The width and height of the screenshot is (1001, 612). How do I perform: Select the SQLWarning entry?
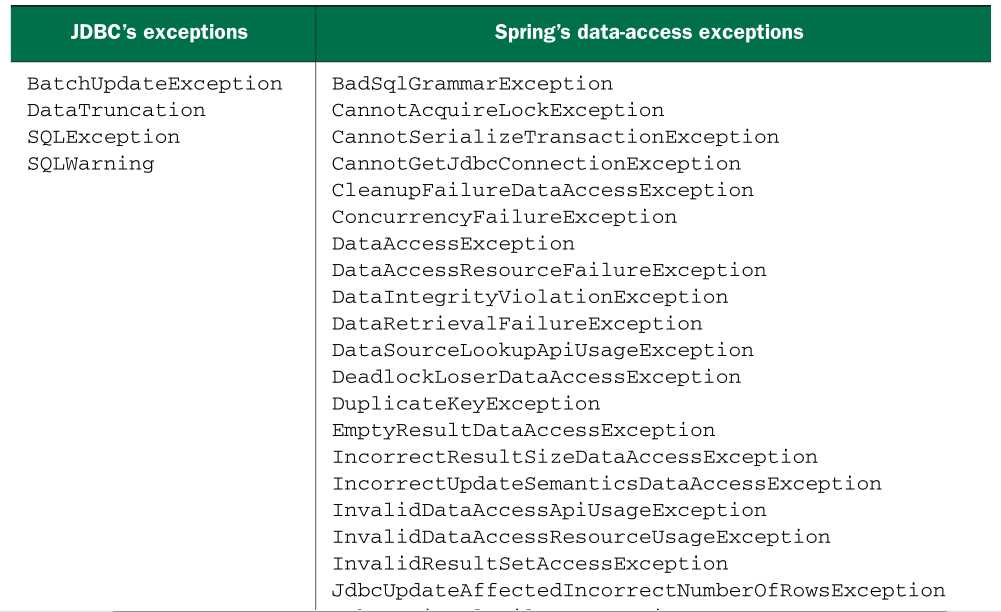(91, 164)
